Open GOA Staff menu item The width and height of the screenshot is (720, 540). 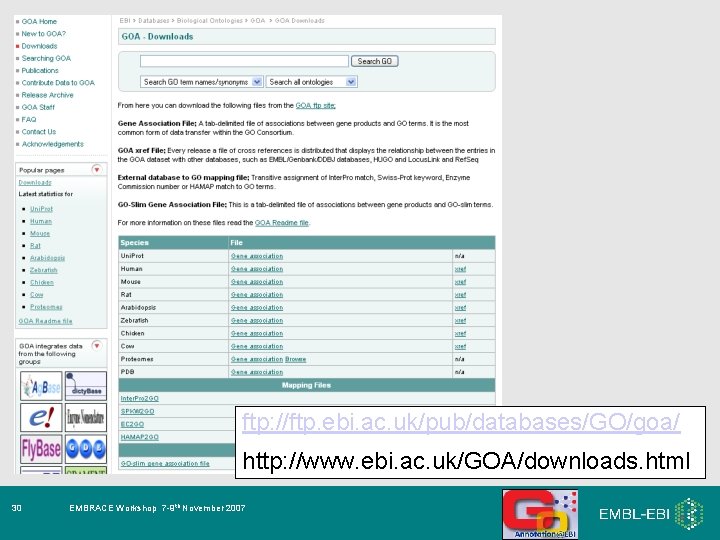[38, 107]
